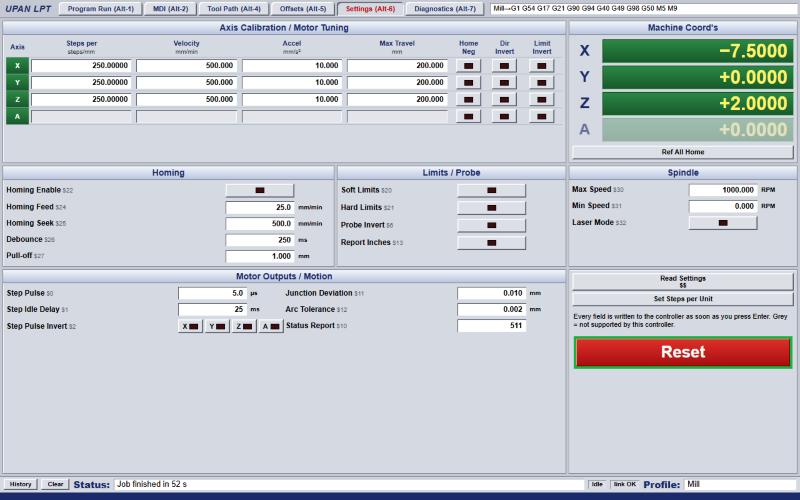Screen dimensions: 800x500
Task: Switch to the MDI (Alt-2) tab
Action: [170, 9]
